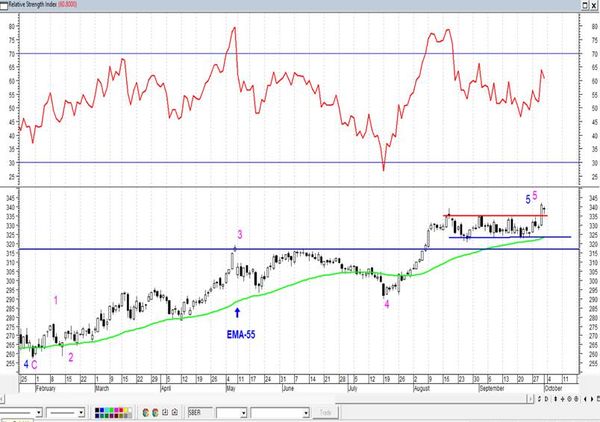600x422 pixels.
Task: Click the 'D' daily periodicity icon
Action: (x=546, y=399)
